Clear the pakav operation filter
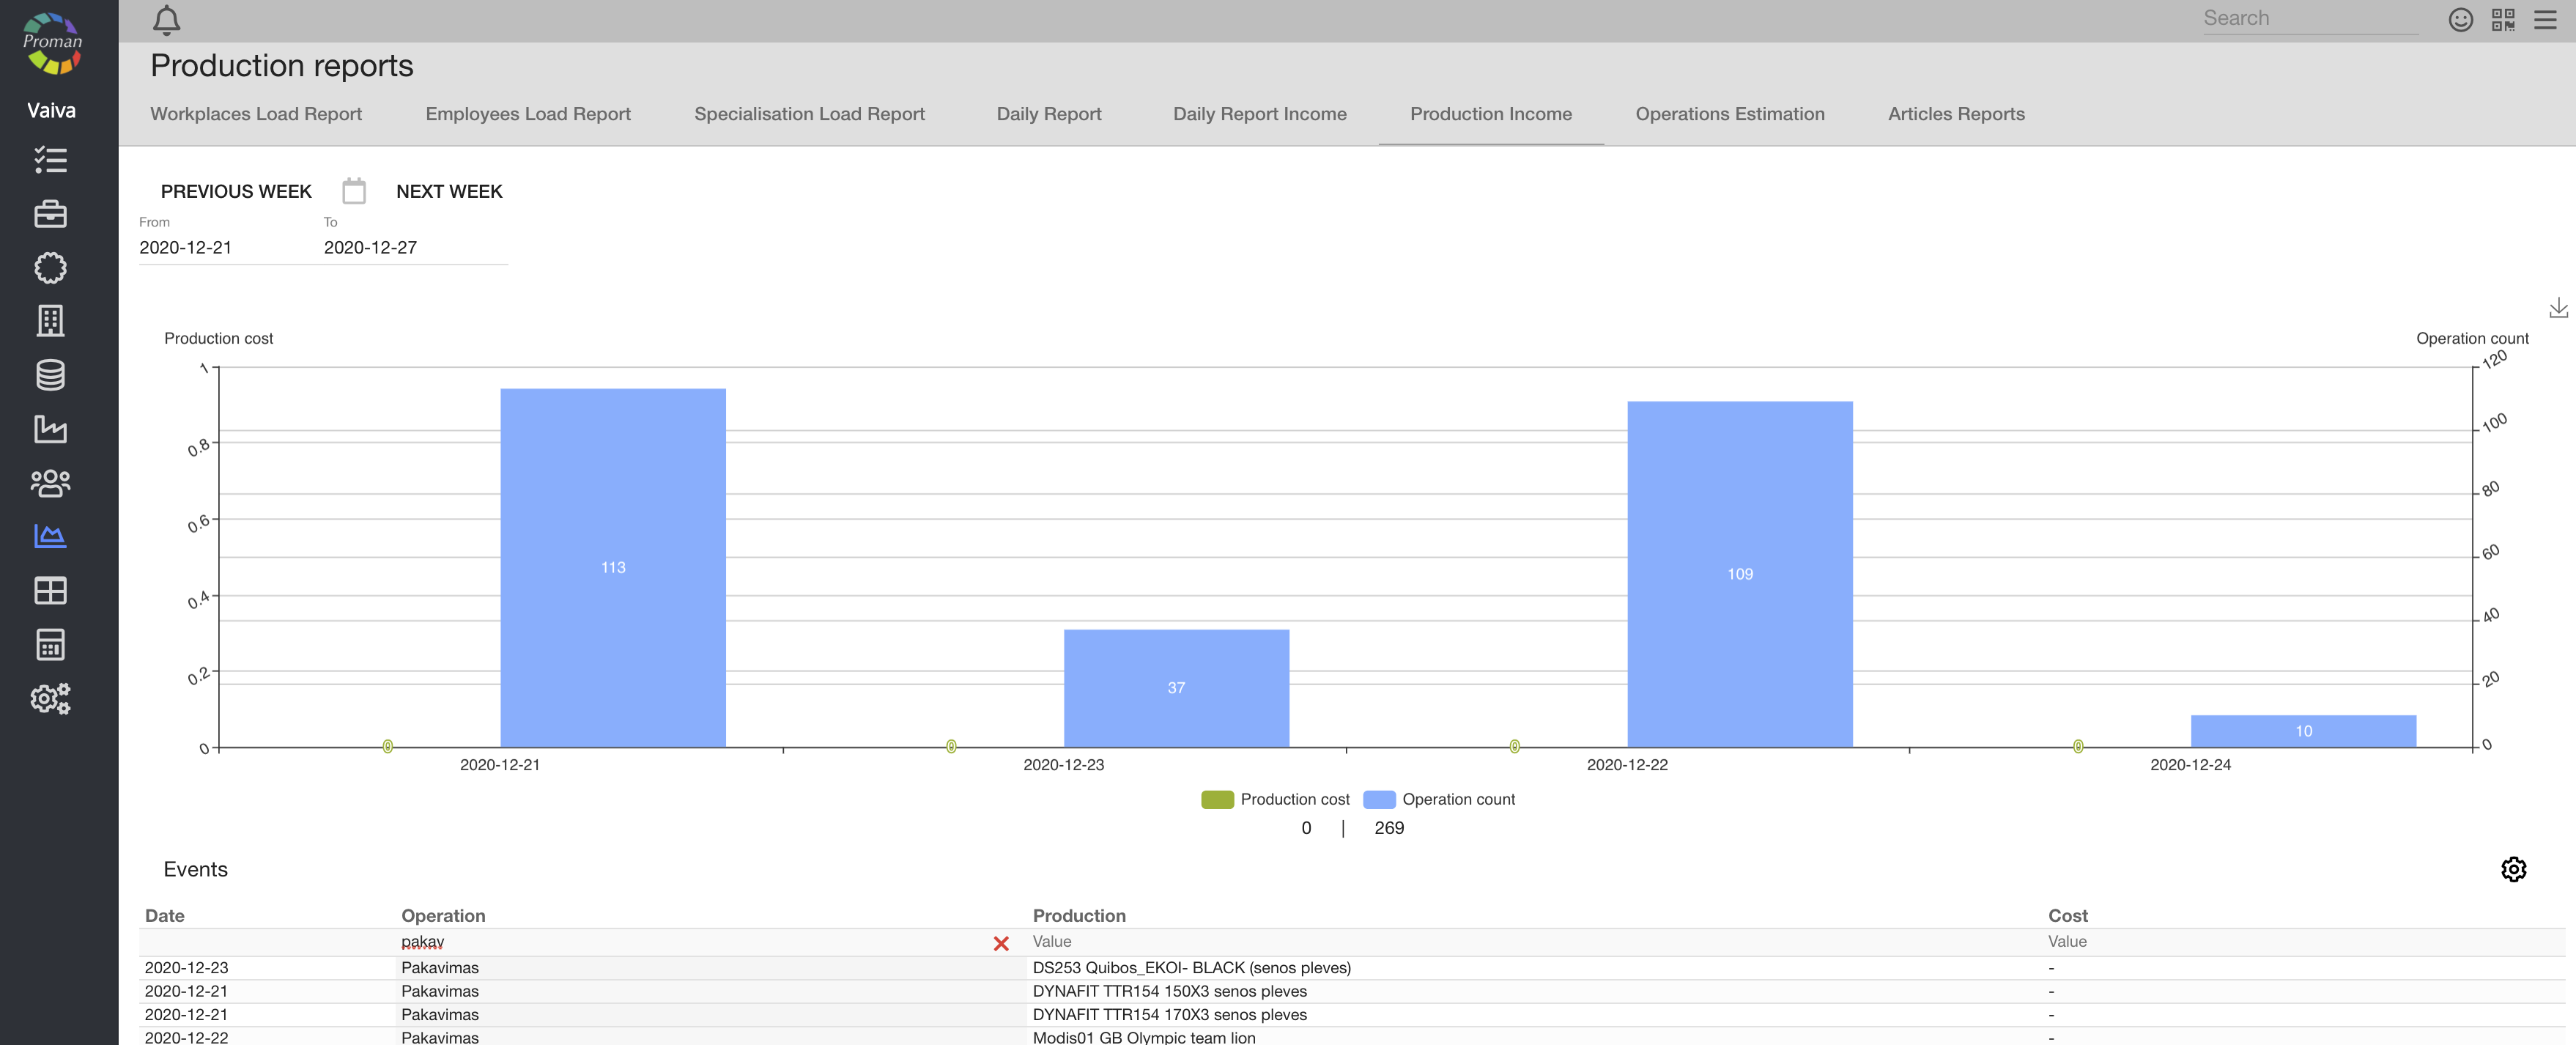 [1000, 943]
